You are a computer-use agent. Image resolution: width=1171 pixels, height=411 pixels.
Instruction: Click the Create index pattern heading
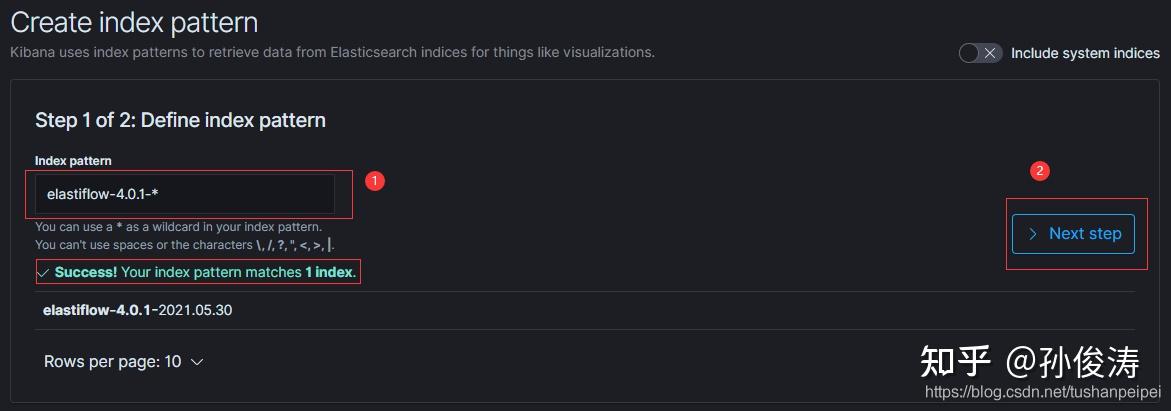[x=134, y=22]
